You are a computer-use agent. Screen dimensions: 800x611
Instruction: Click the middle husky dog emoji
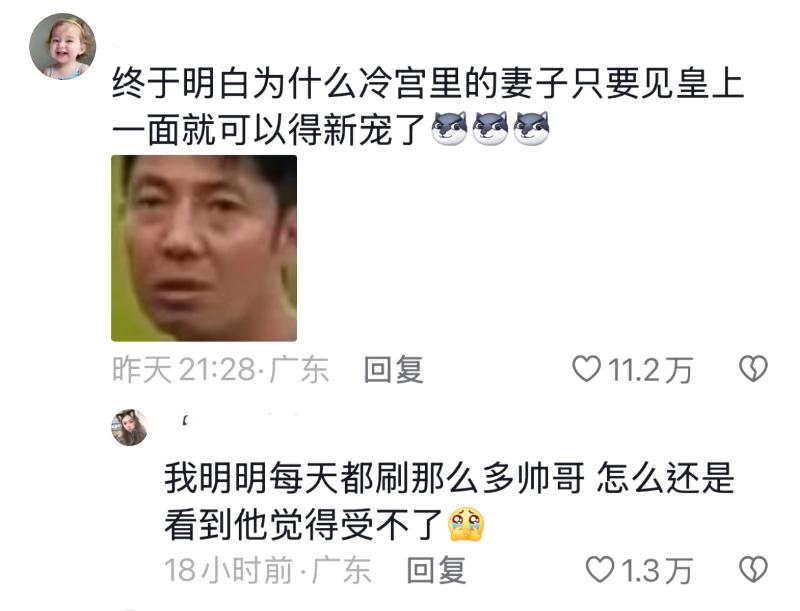click(x=490, y=129)
